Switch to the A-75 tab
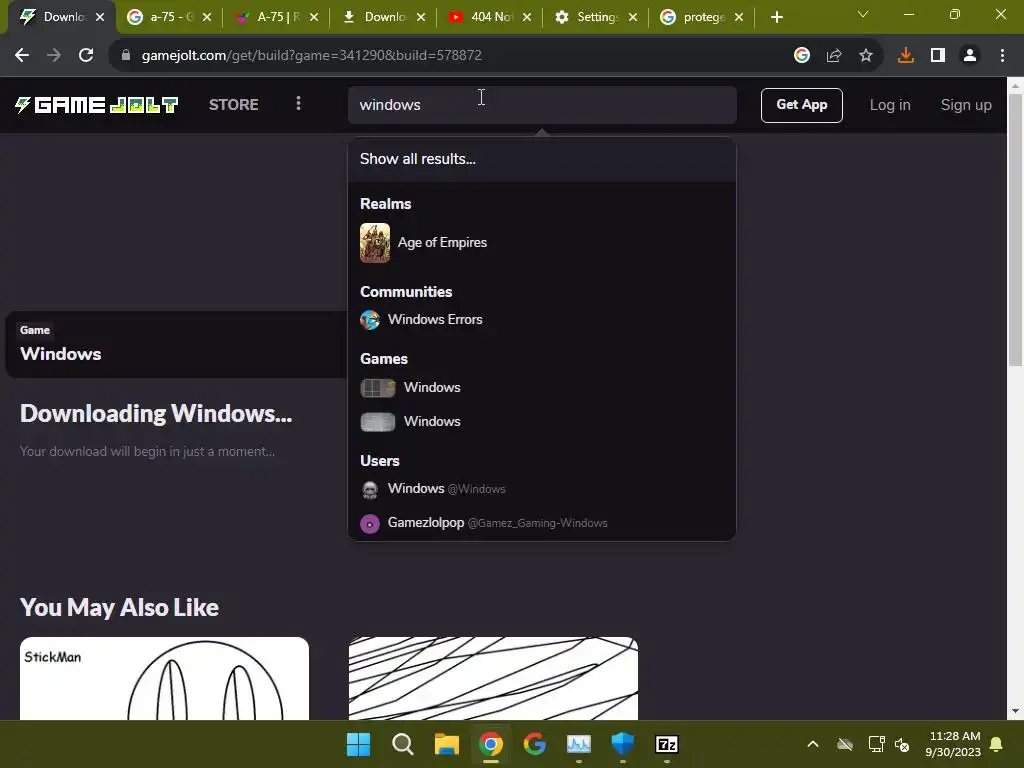1024x768 pixels. (x=276, y=18)
